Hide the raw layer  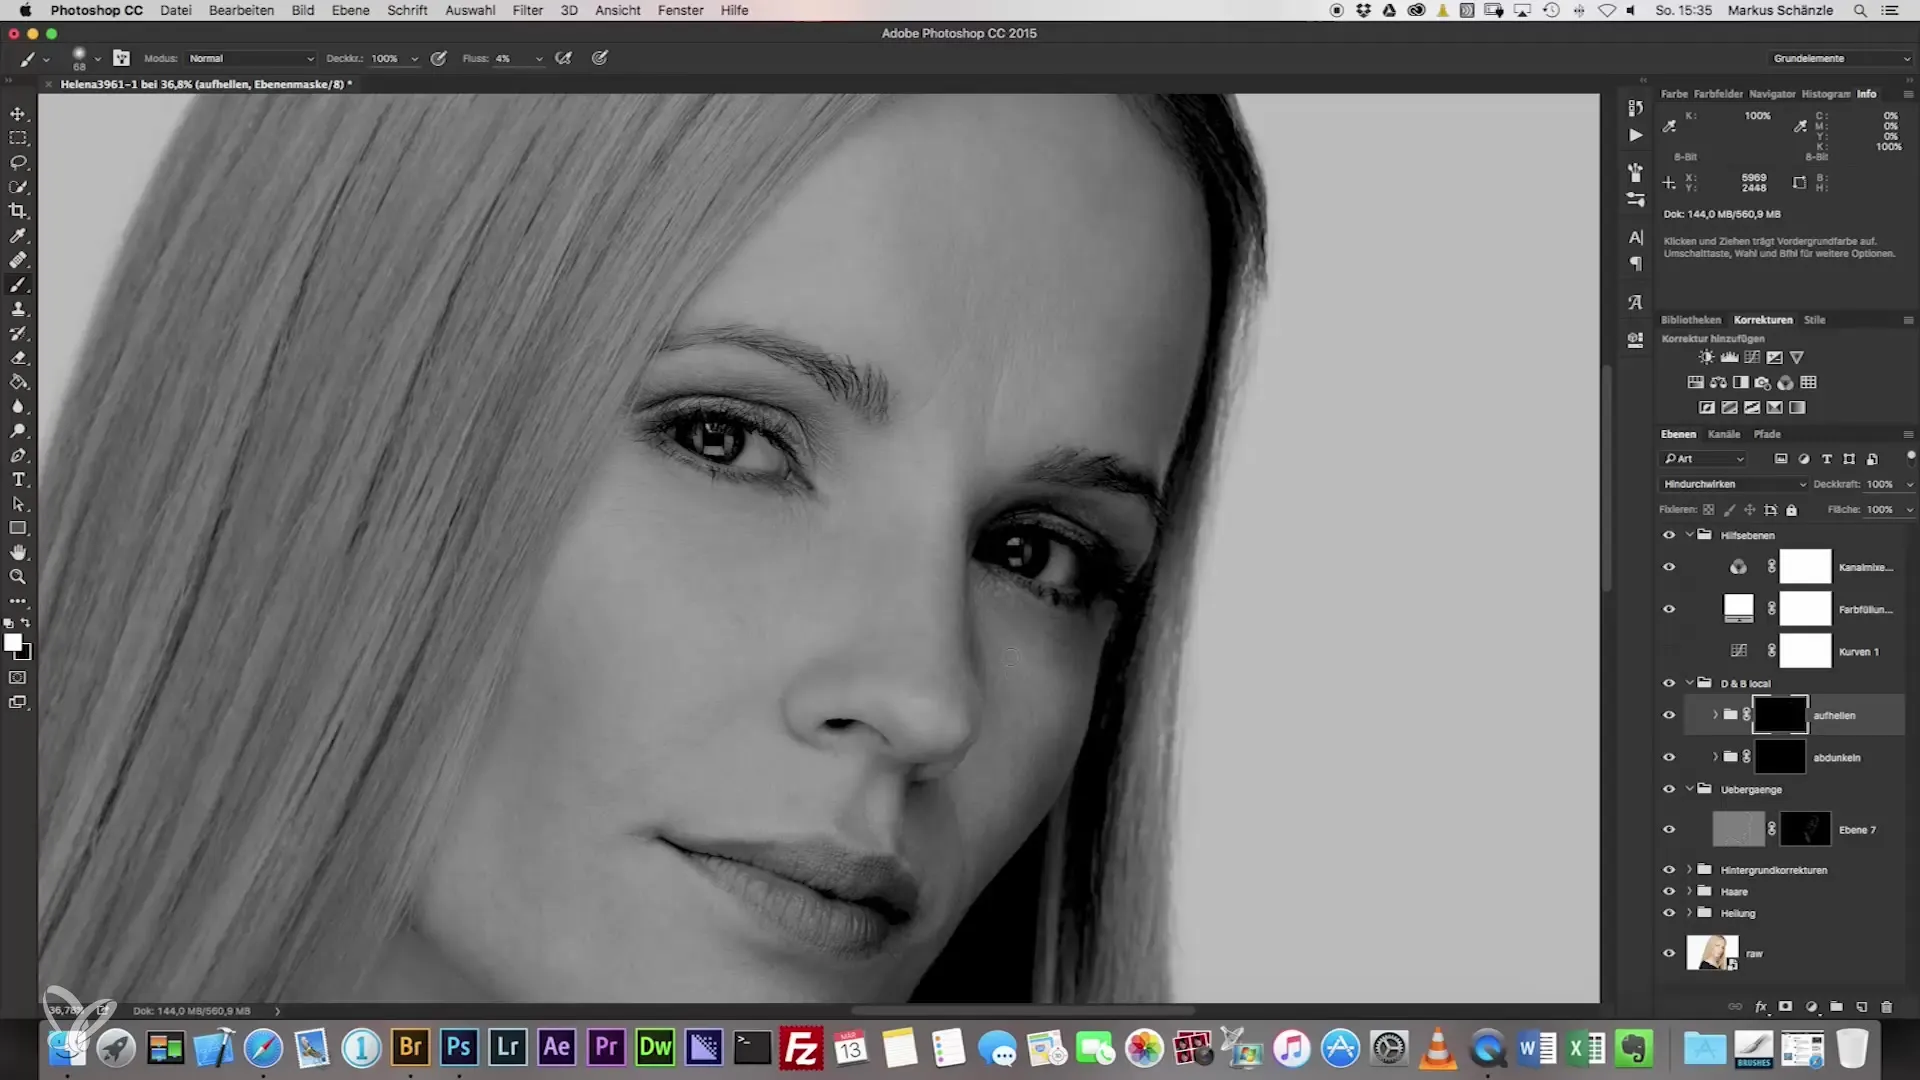(x=1669, y=953)
